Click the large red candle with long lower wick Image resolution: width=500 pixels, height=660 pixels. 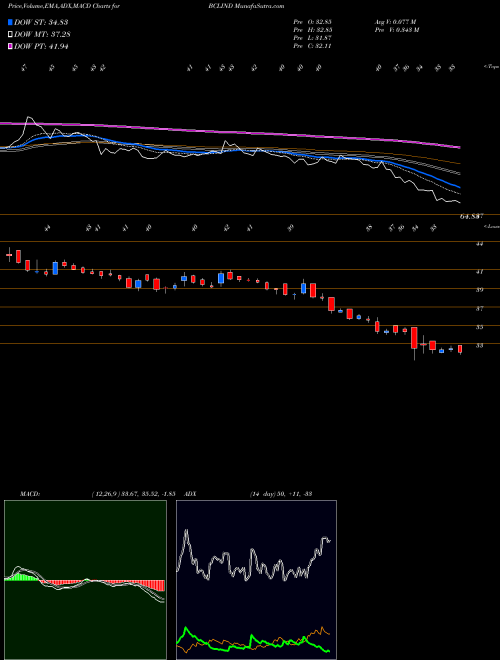tap(414, 338)
